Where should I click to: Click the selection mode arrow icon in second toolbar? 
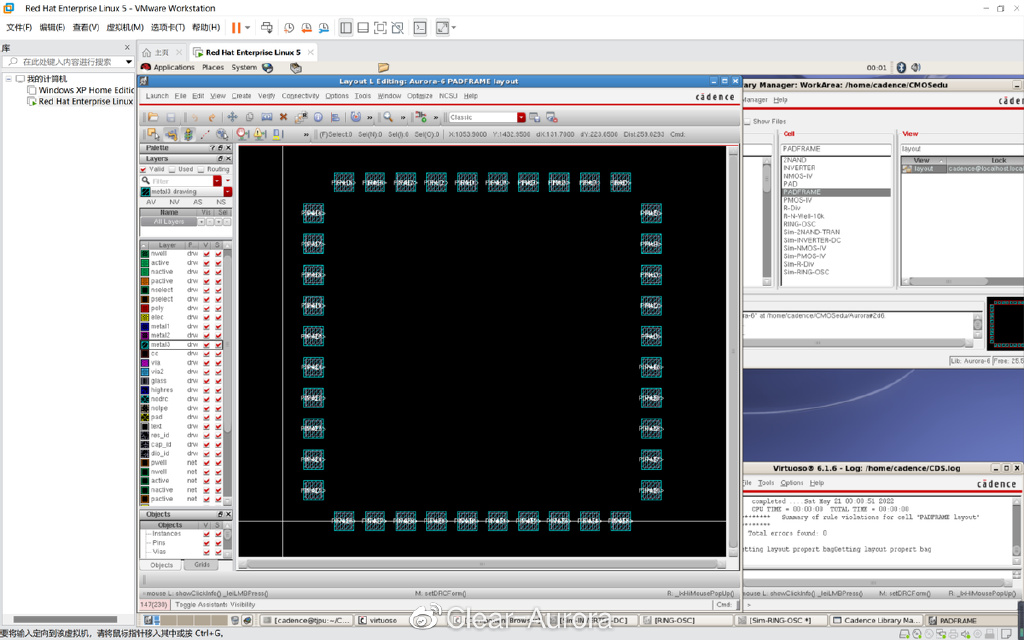[x=153, y=134]
